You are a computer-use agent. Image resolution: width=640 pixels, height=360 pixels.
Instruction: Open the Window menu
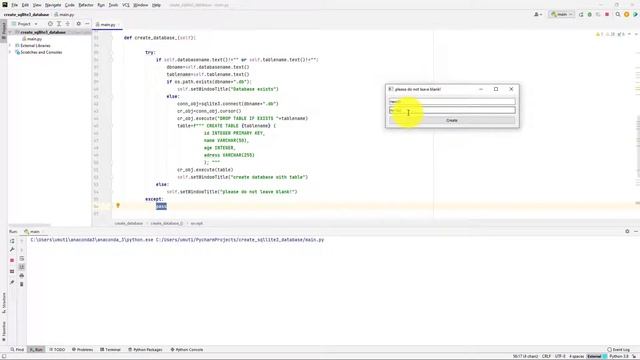coord(141,5)
